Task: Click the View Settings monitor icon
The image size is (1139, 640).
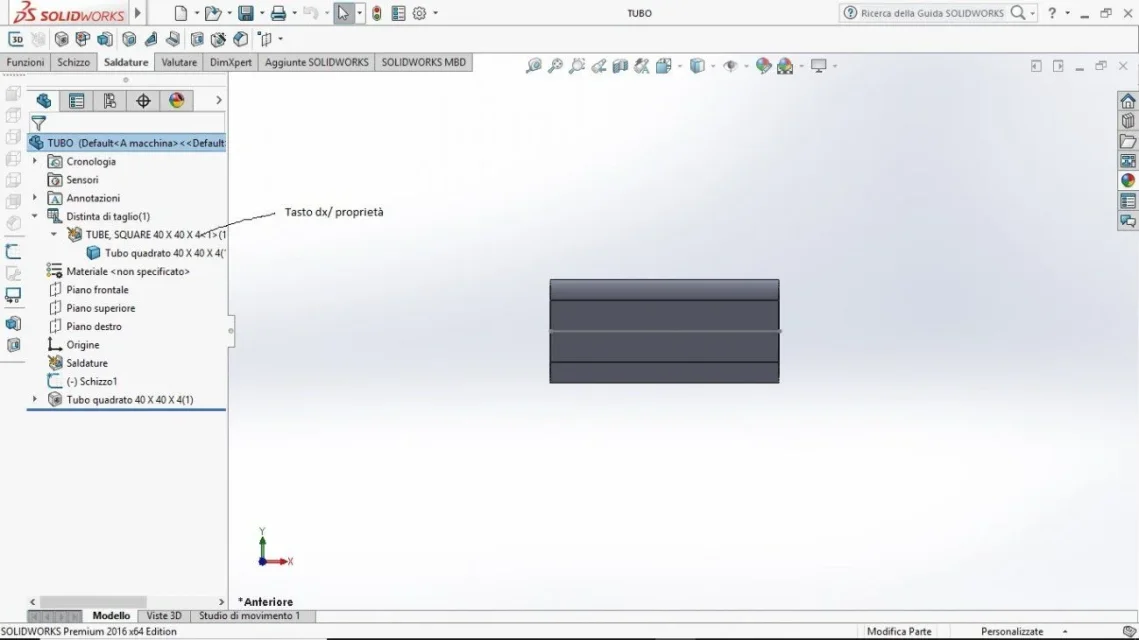Action: pos(819,66)
